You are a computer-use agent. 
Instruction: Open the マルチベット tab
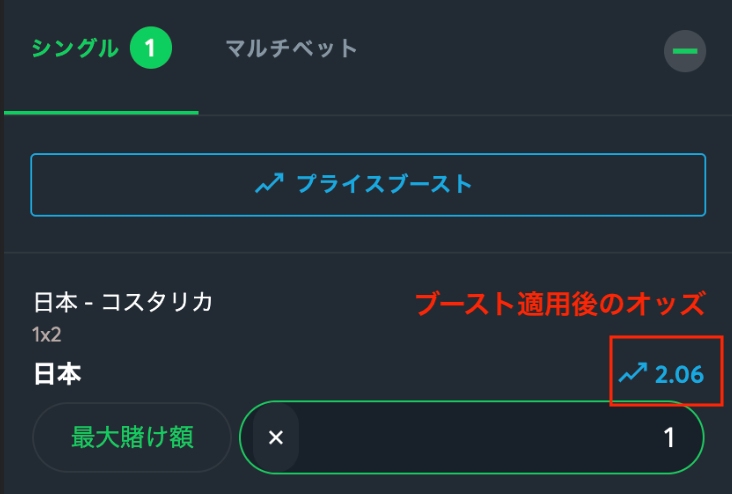(x=291, y=48)
